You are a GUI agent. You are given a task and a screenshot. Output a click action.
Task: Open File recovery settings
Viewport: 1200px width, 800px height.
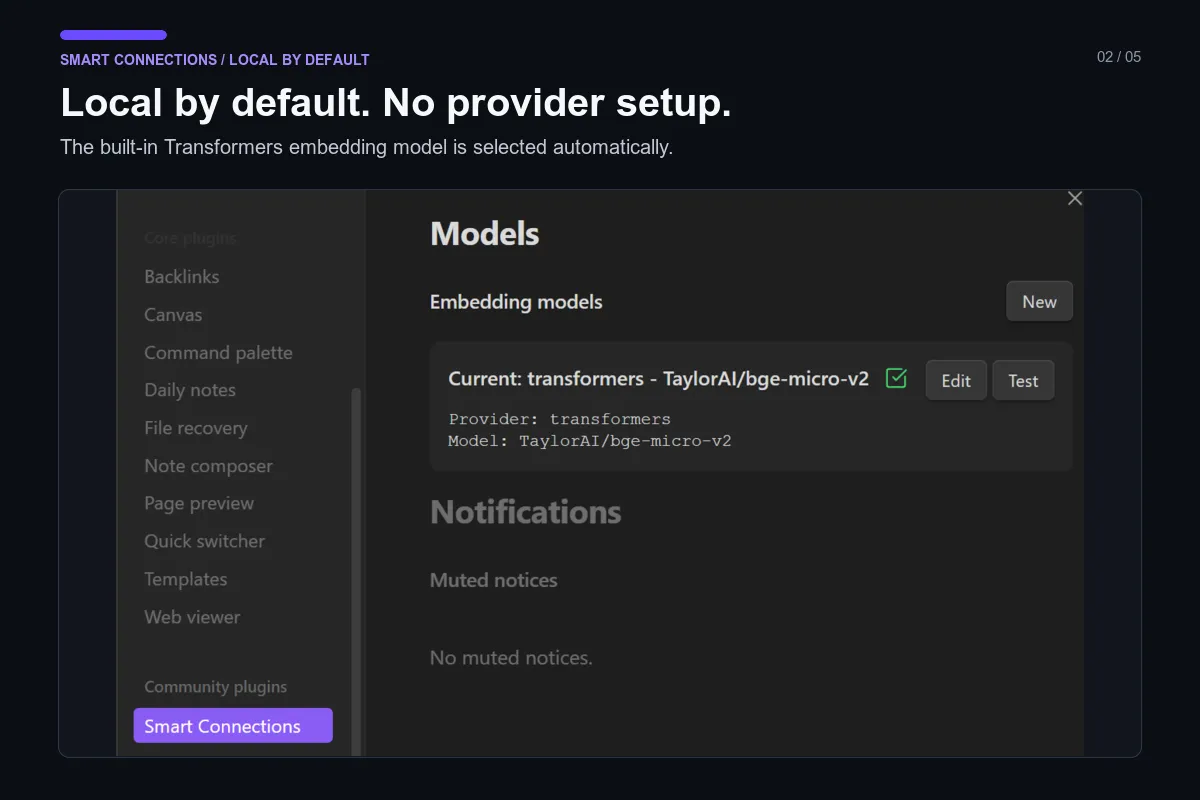(x=195, y=428)
